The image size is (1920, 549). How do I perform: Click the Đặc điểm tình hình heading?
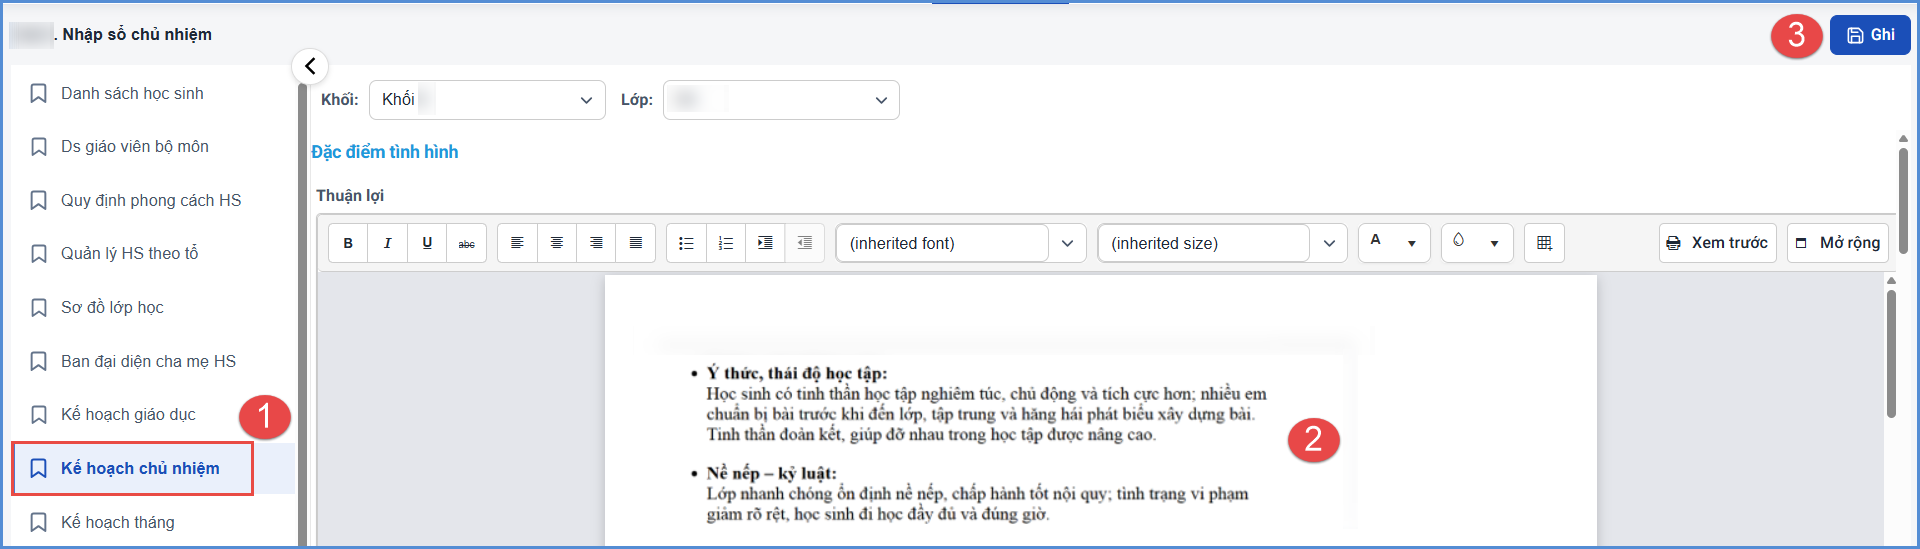click(x=385, y=152)
